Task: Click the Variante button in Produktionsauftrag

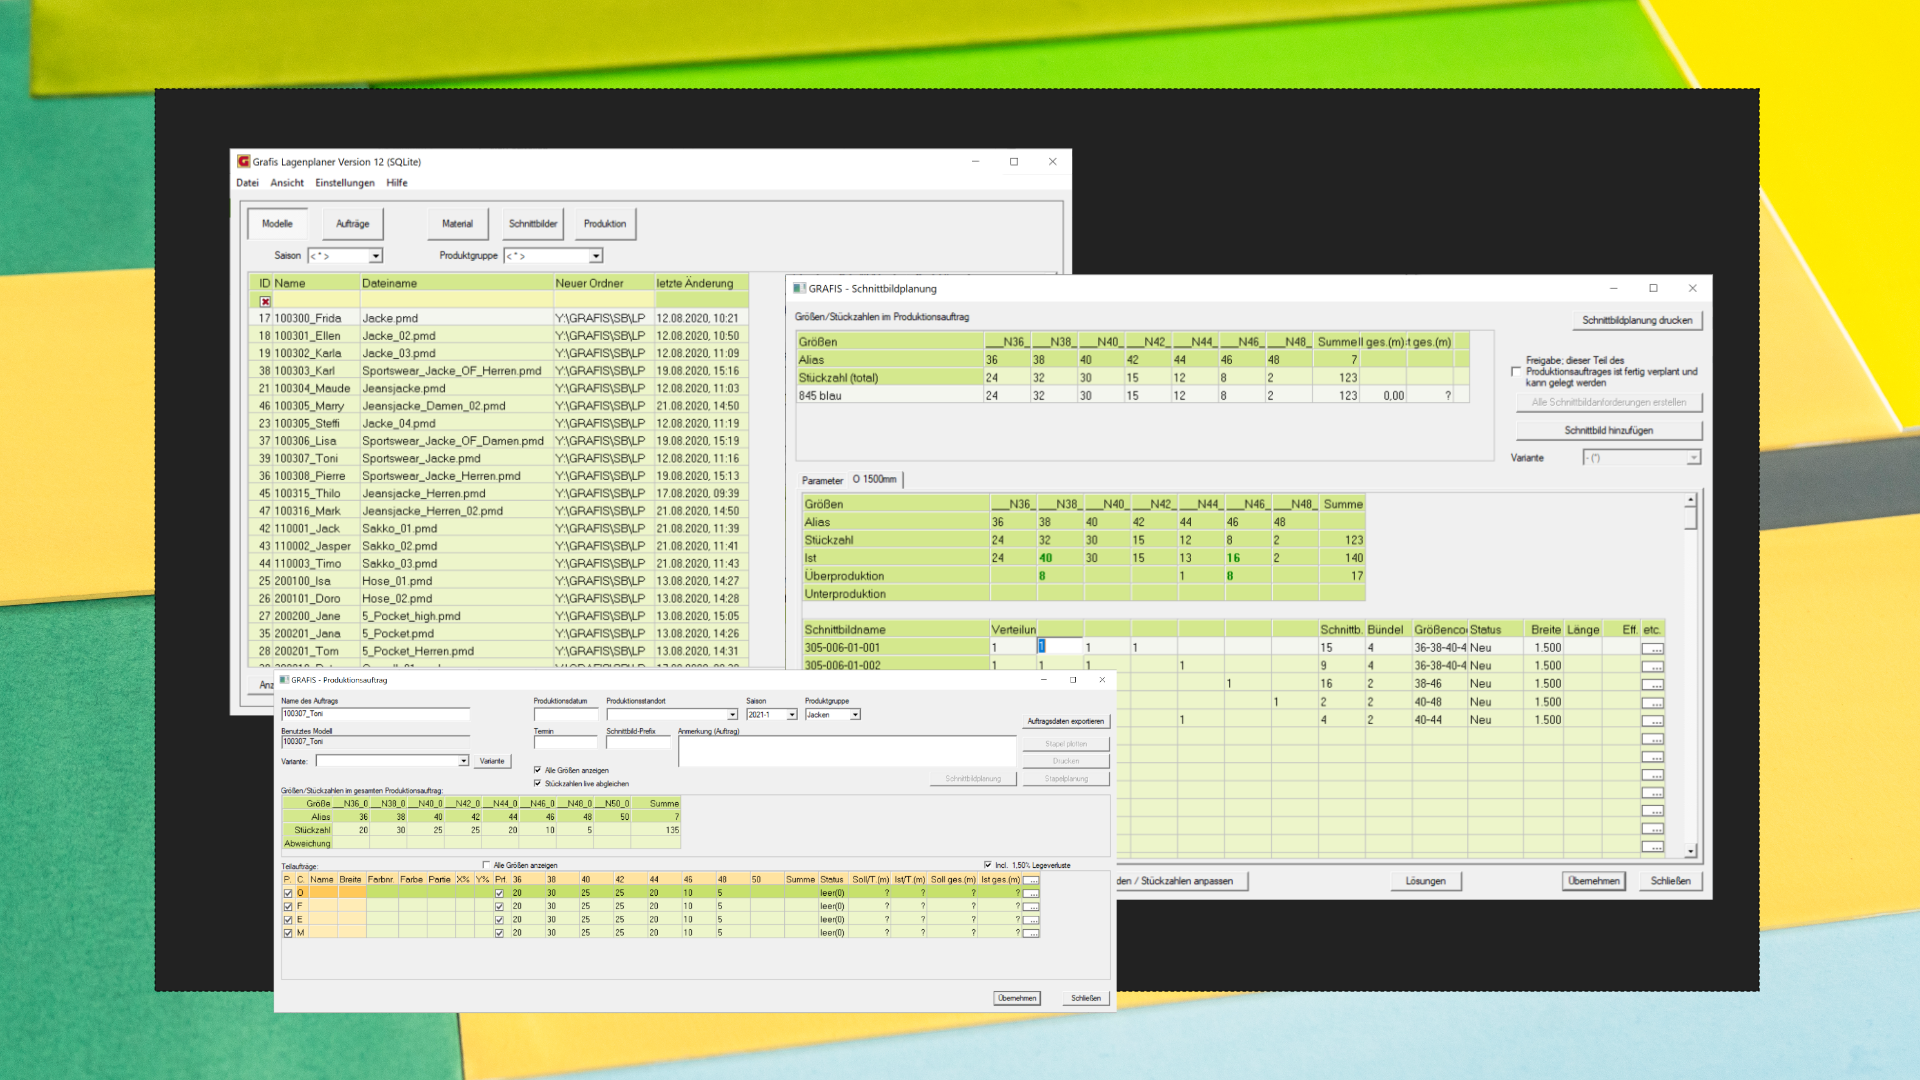Action: coord(492,761)
